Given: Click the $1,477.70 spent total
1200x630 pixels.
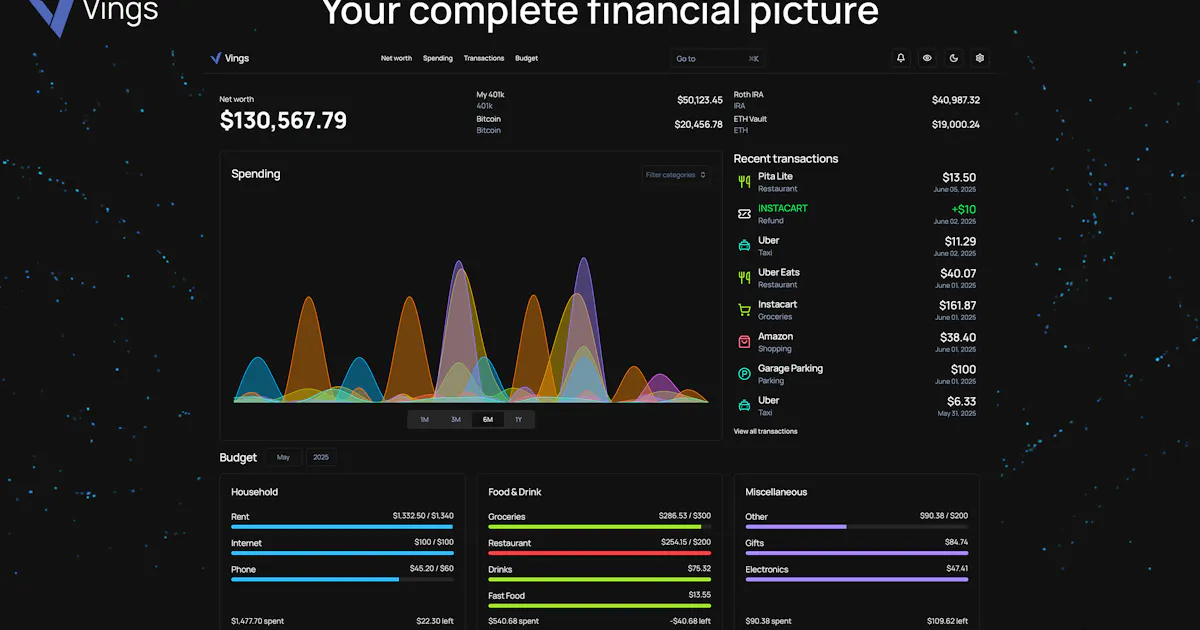Looking at the screenshot, I should (256, 621).
